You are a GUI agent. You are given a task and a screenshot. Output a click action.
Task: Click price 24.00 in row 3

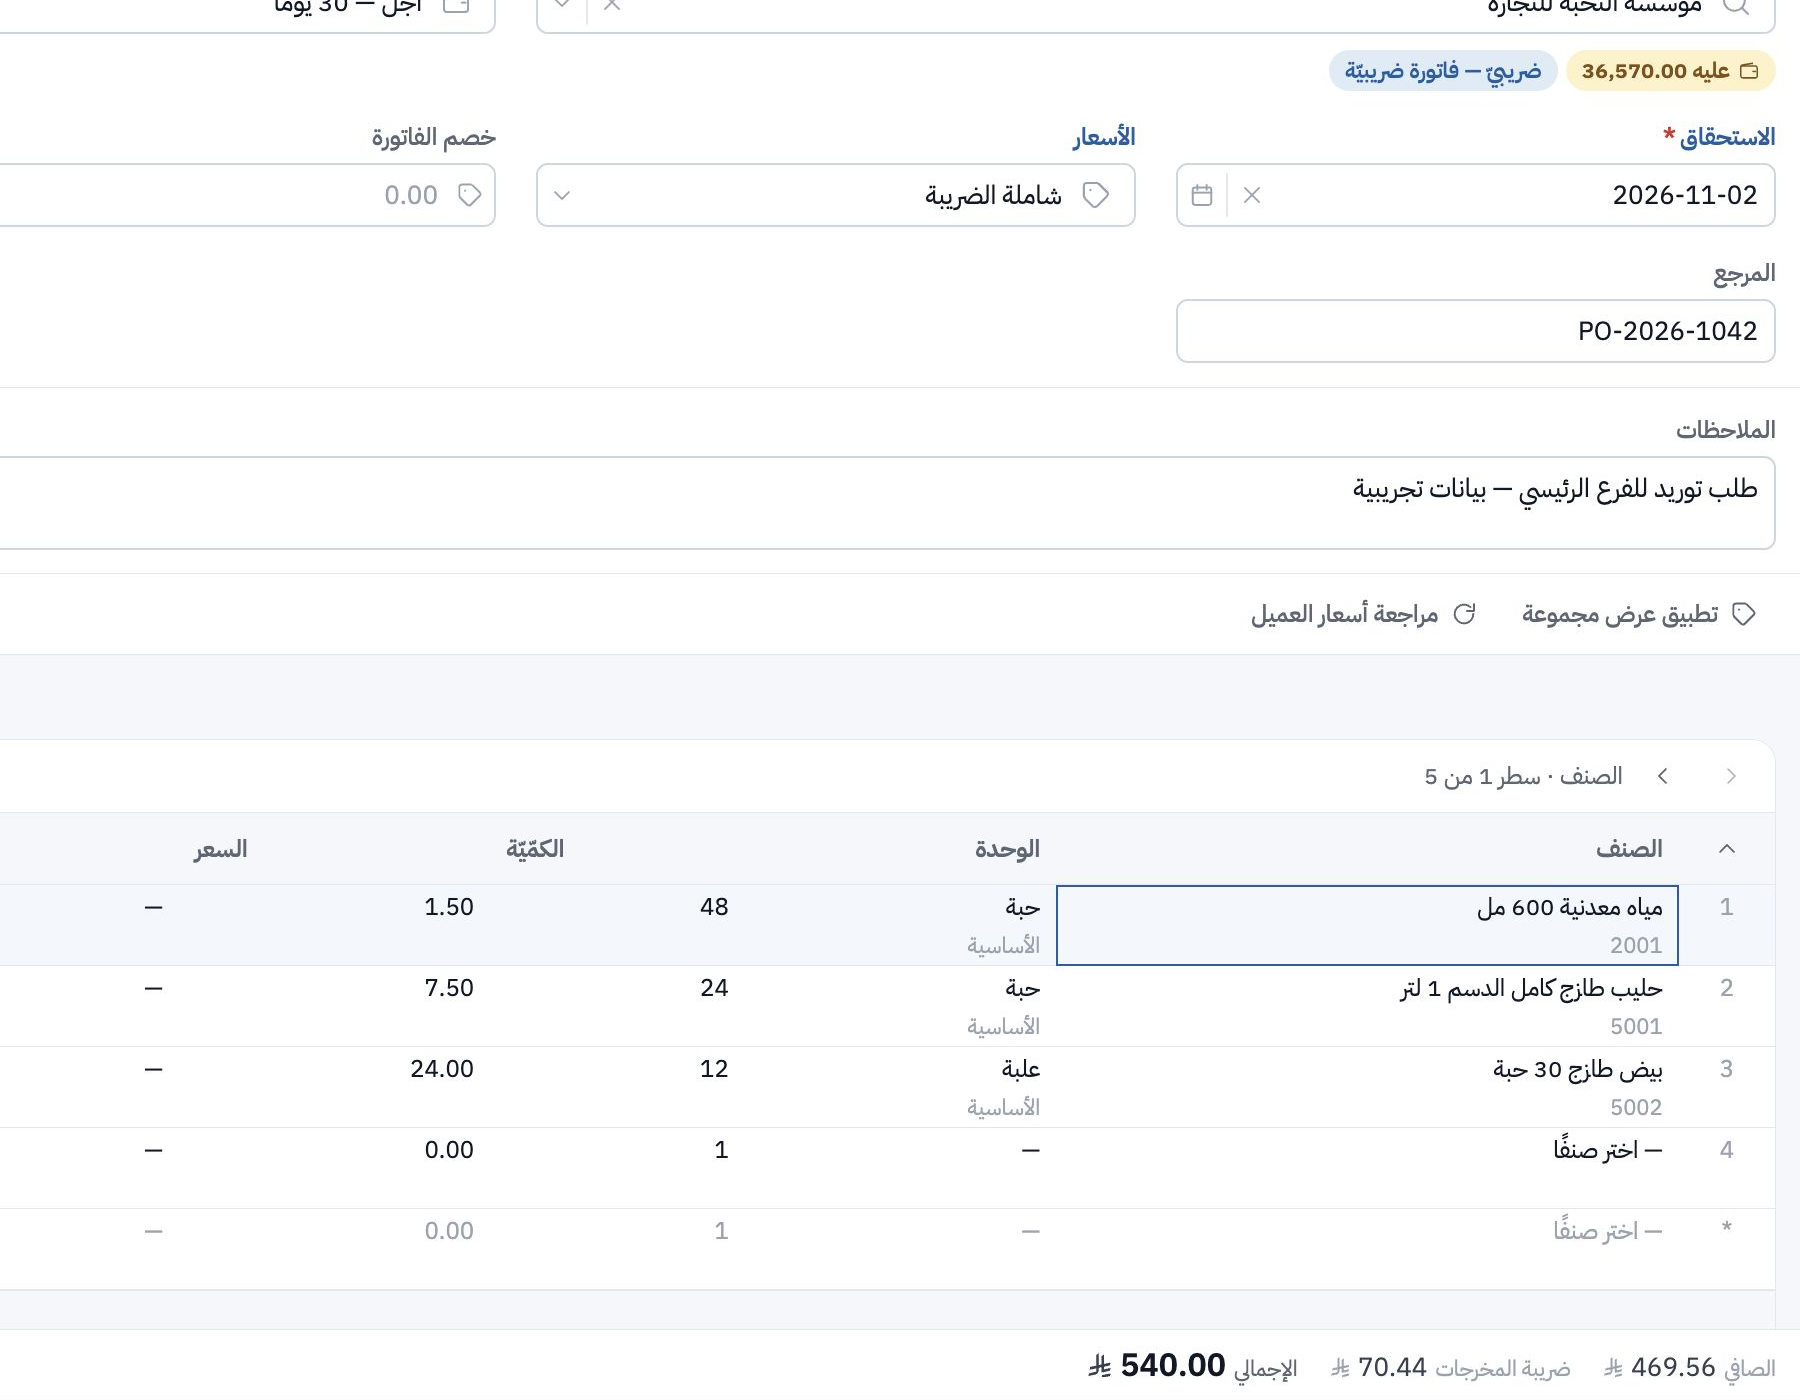(442, 1069)
